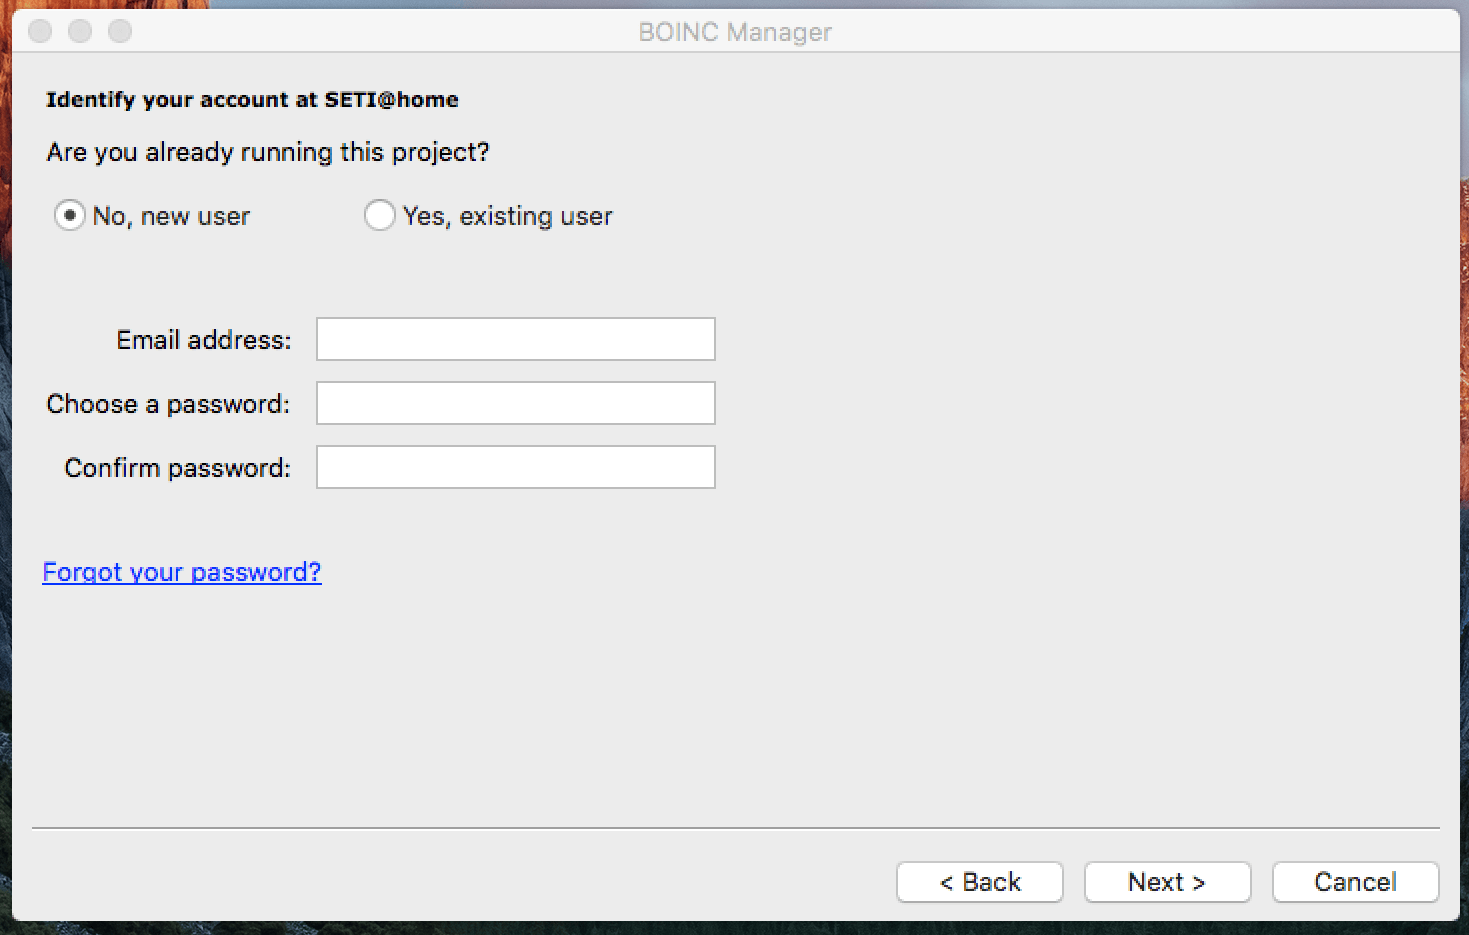1469x935 pixels.
Task: Open the 'Forgot your password?' link
Action: coord(182,572)
